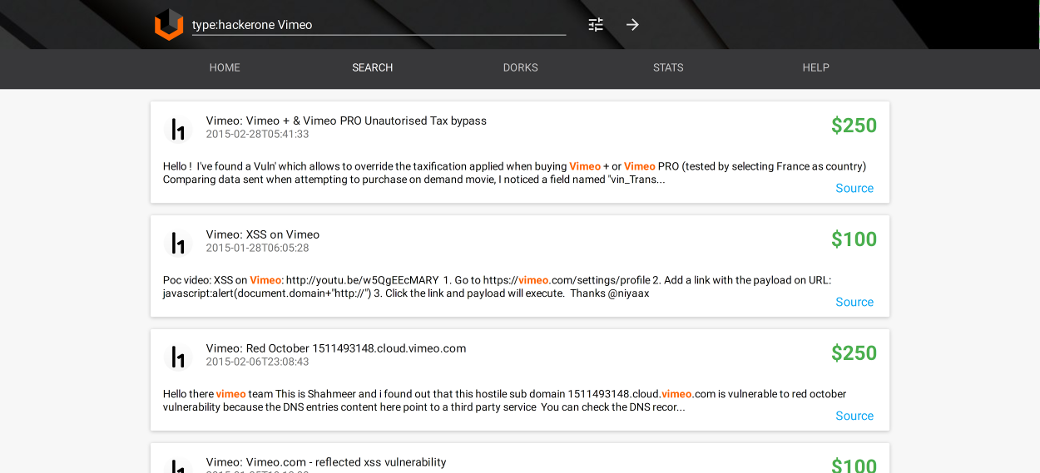View the STATS tab
The height and width of the screenshot is (473, 1040).
[668, 68]
